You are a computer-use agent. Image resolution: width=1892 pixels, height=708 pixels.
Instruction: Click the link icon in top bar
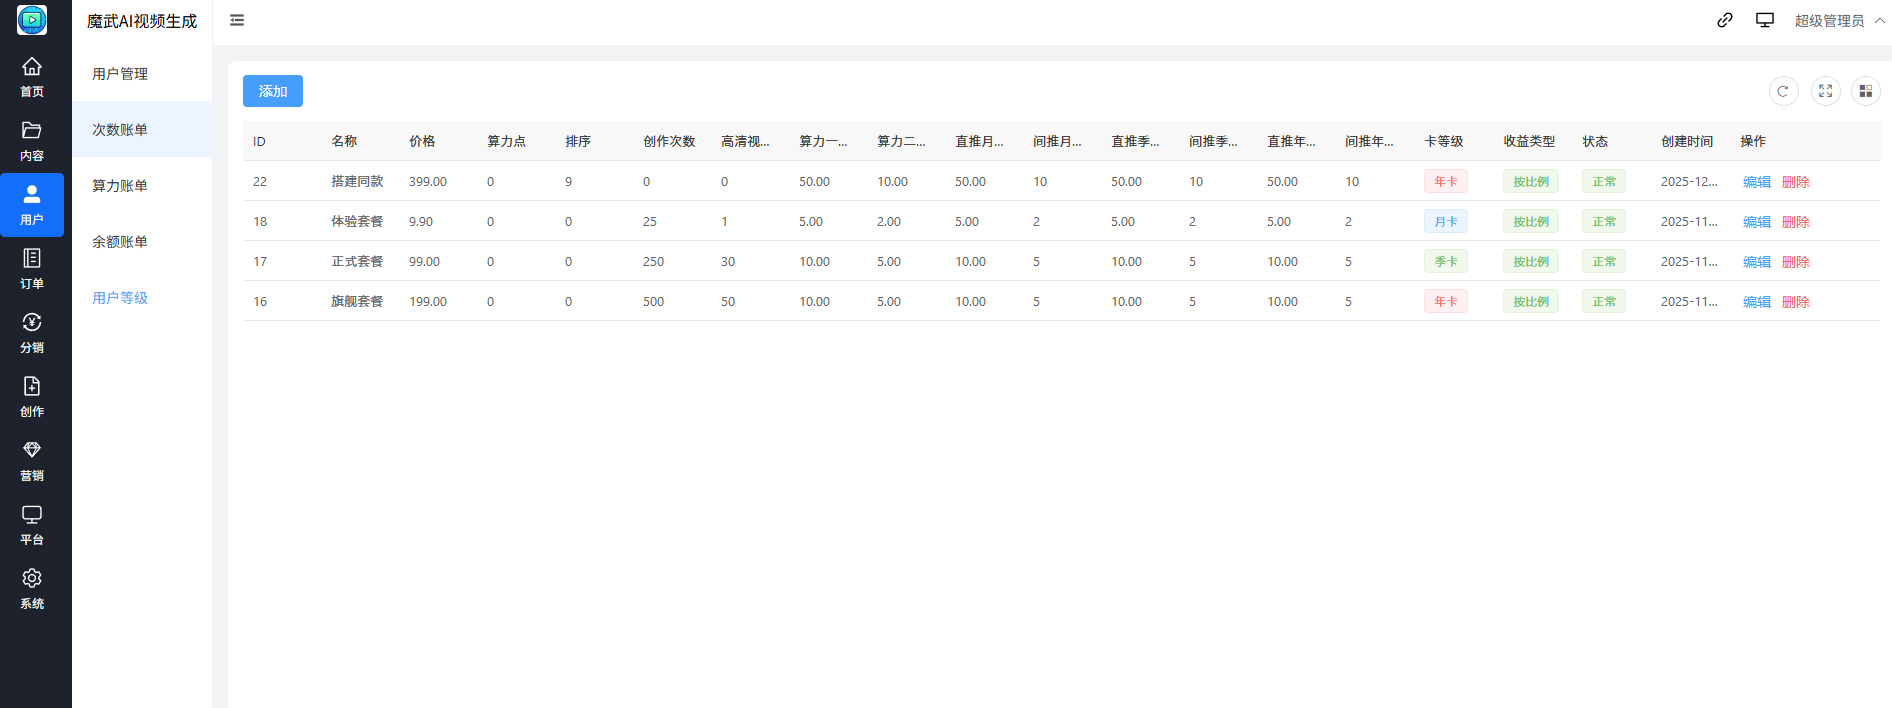(1724, 20)
